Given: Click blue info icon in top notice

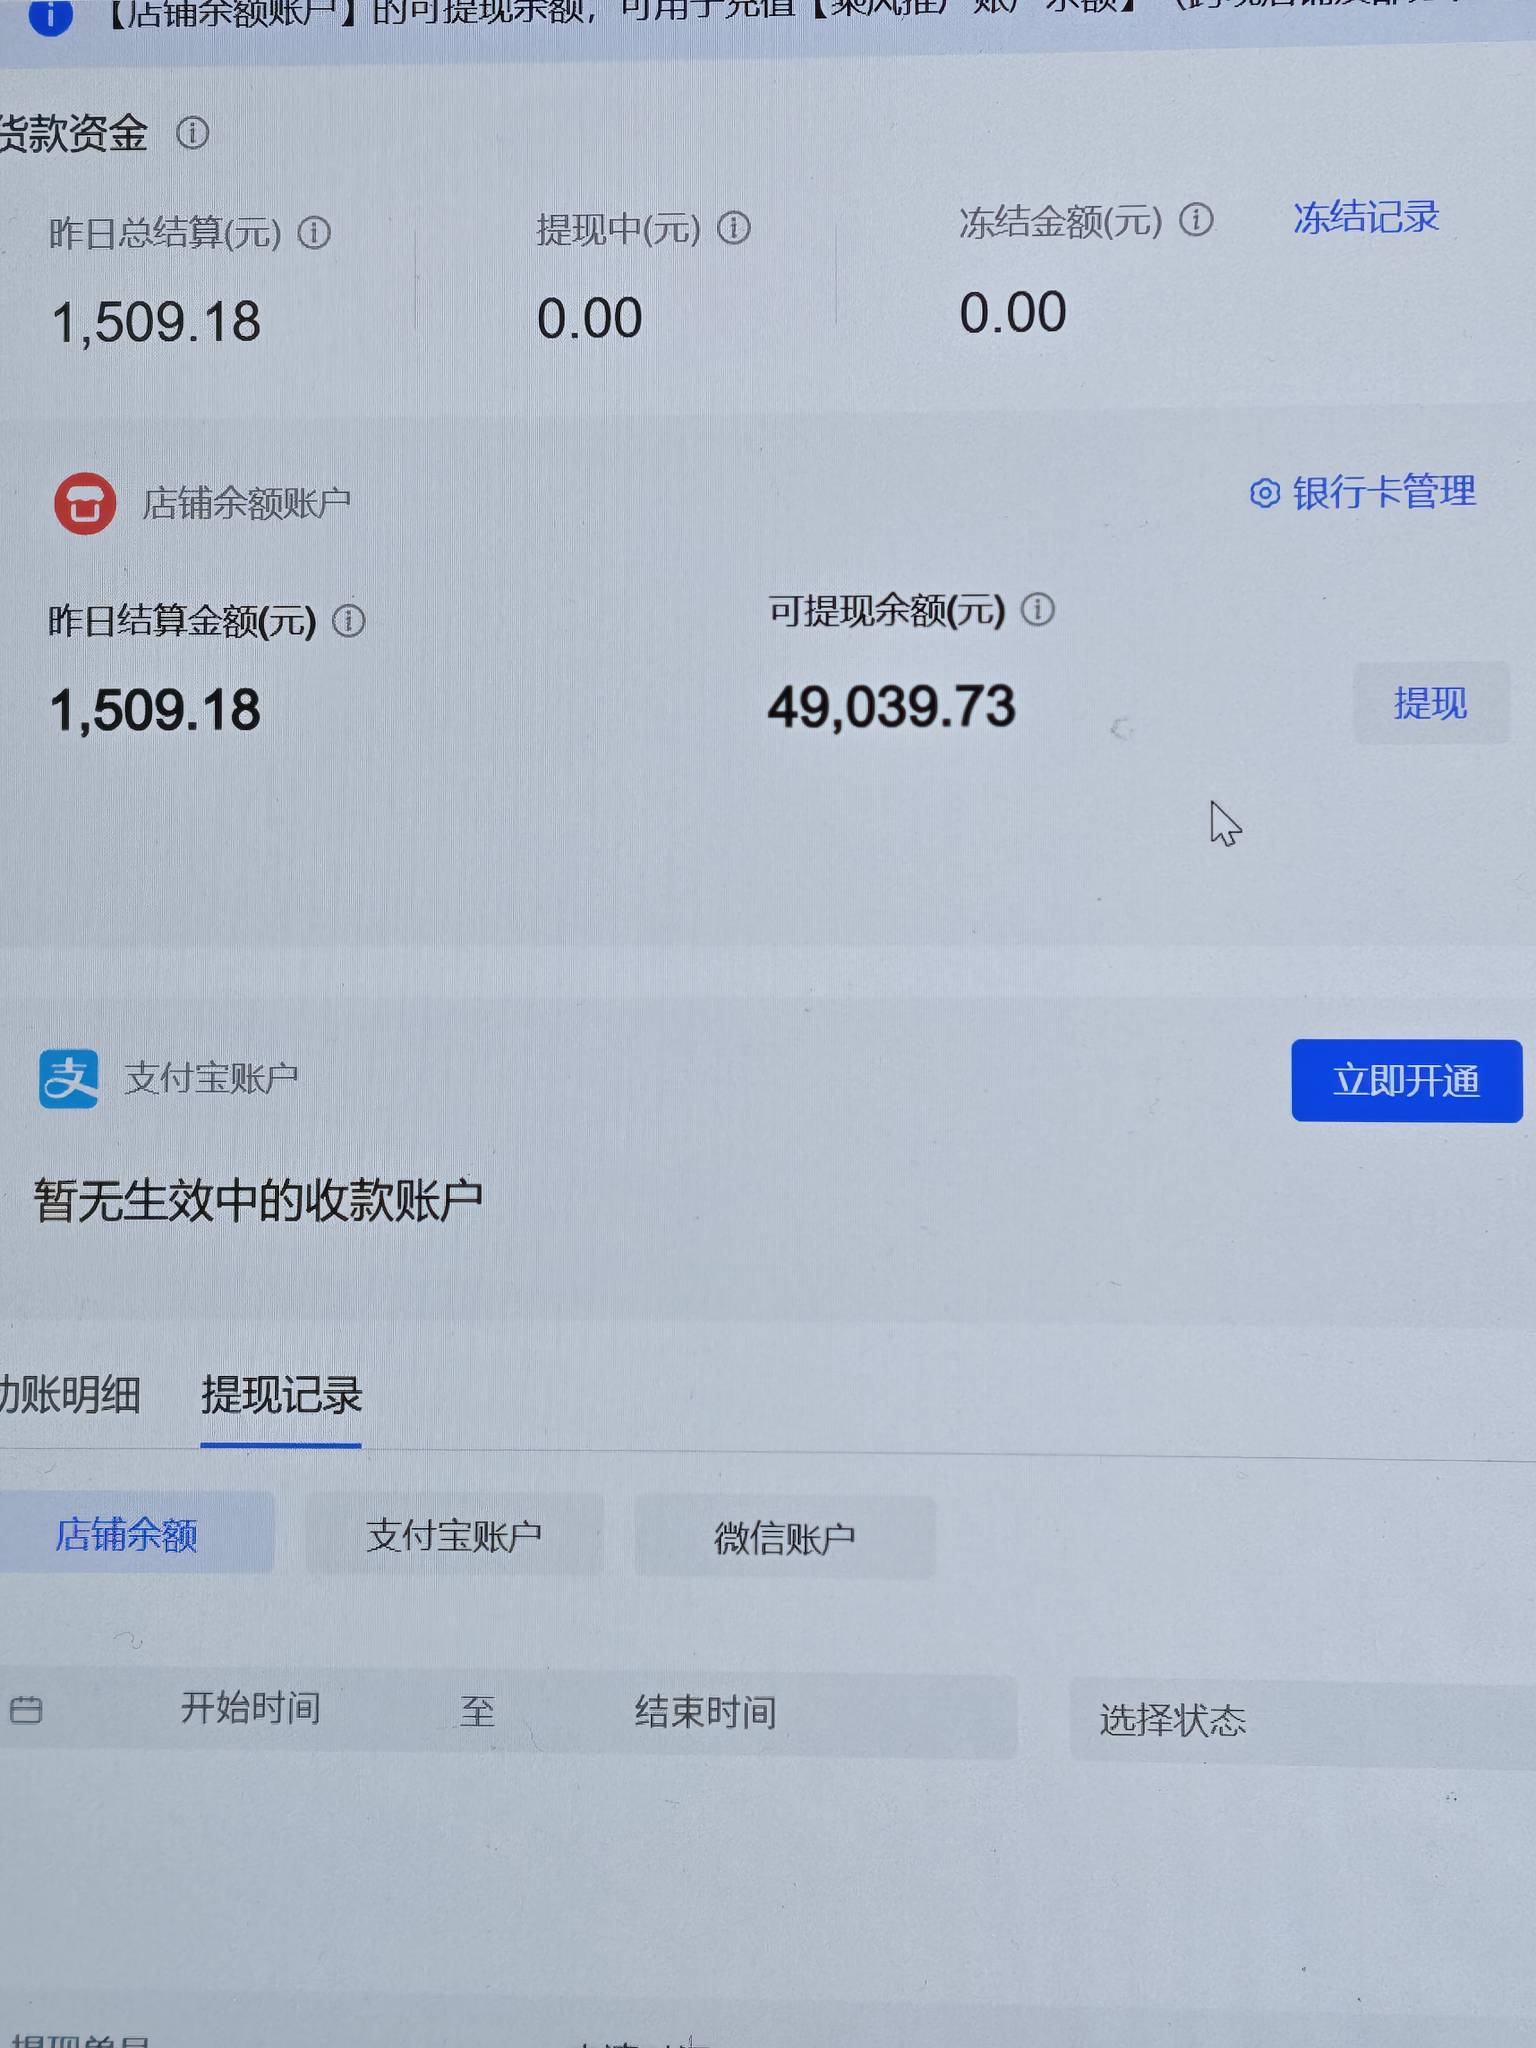Looking at the screenshot, I should (50, 16).
